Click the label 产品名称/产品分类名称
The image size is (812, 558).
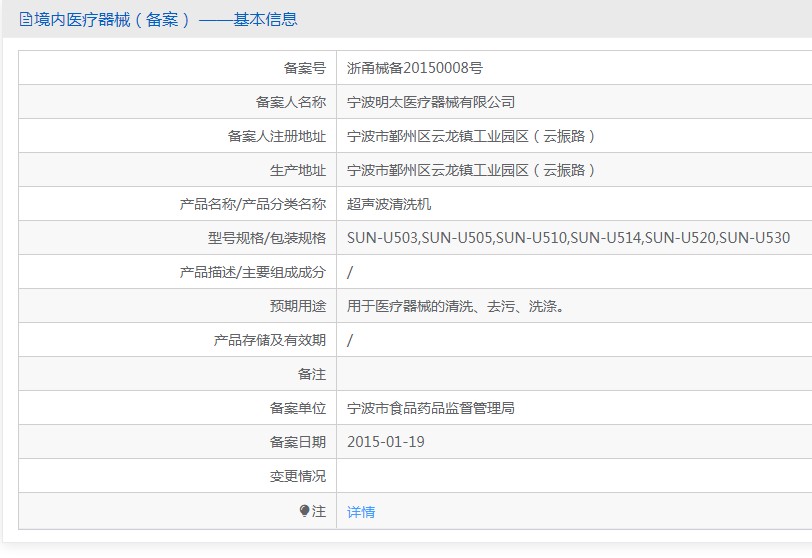pos(253,204)
